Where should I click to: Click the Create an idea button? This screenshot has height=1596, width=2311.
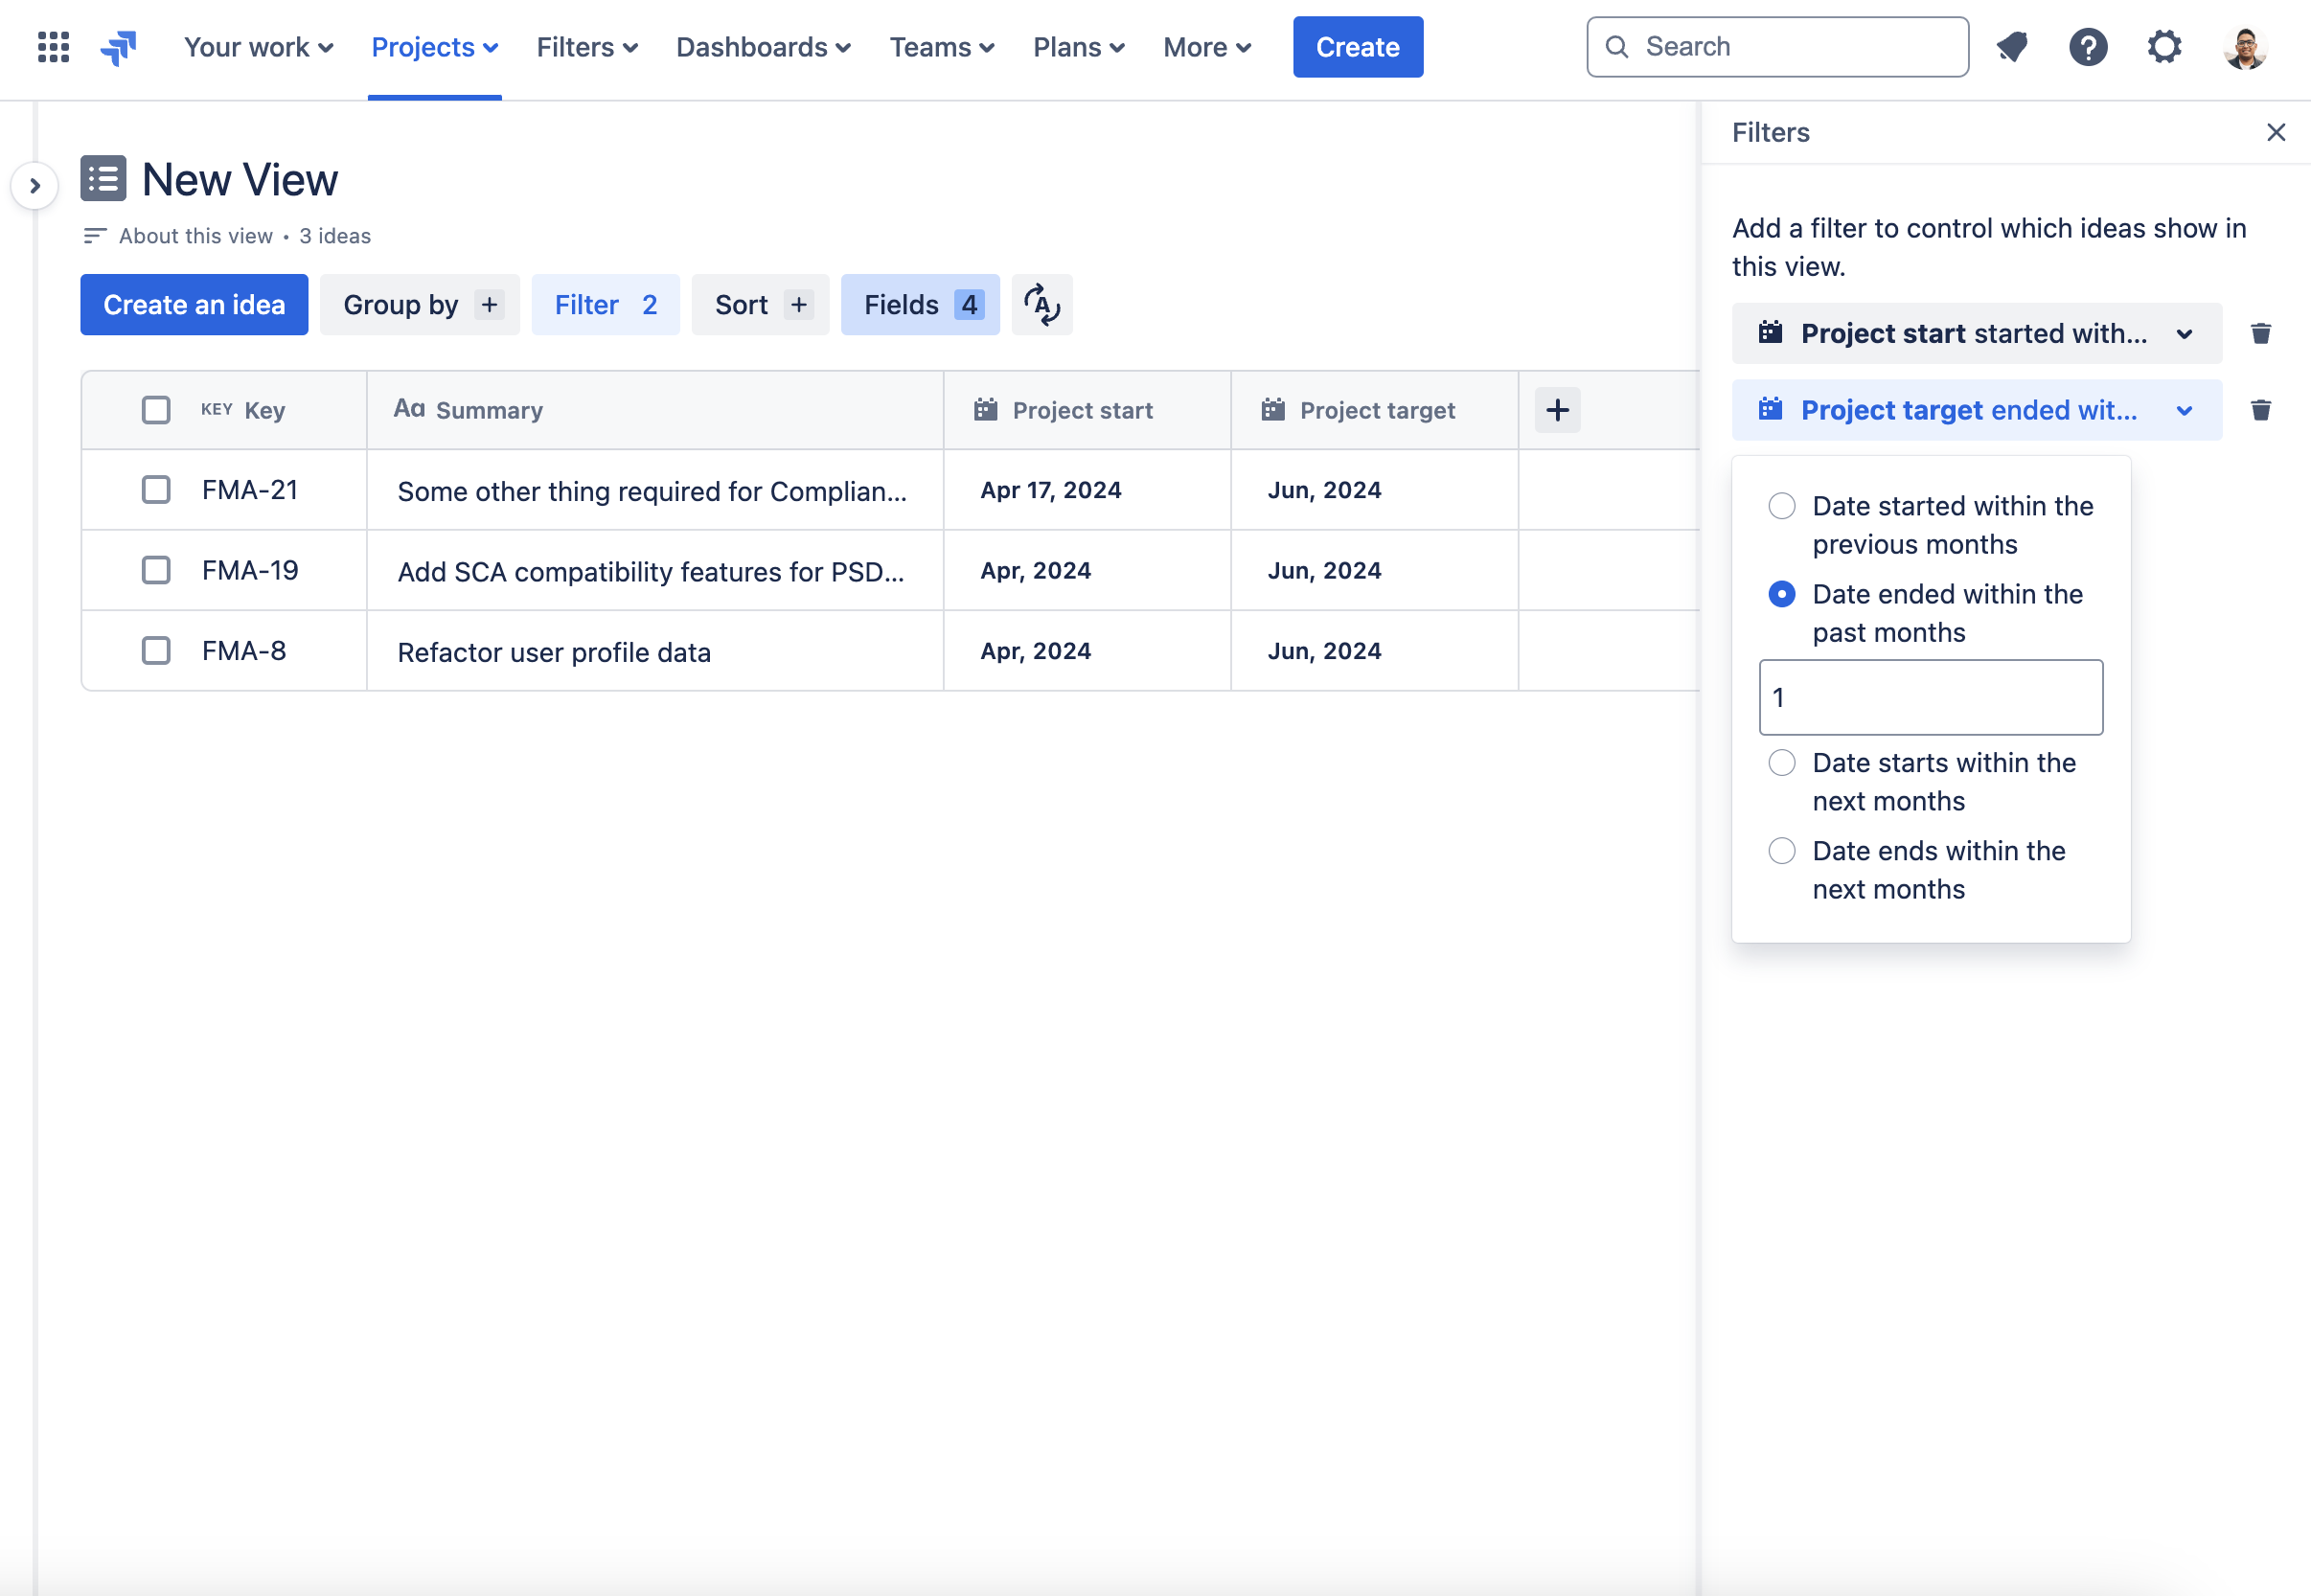193,305
